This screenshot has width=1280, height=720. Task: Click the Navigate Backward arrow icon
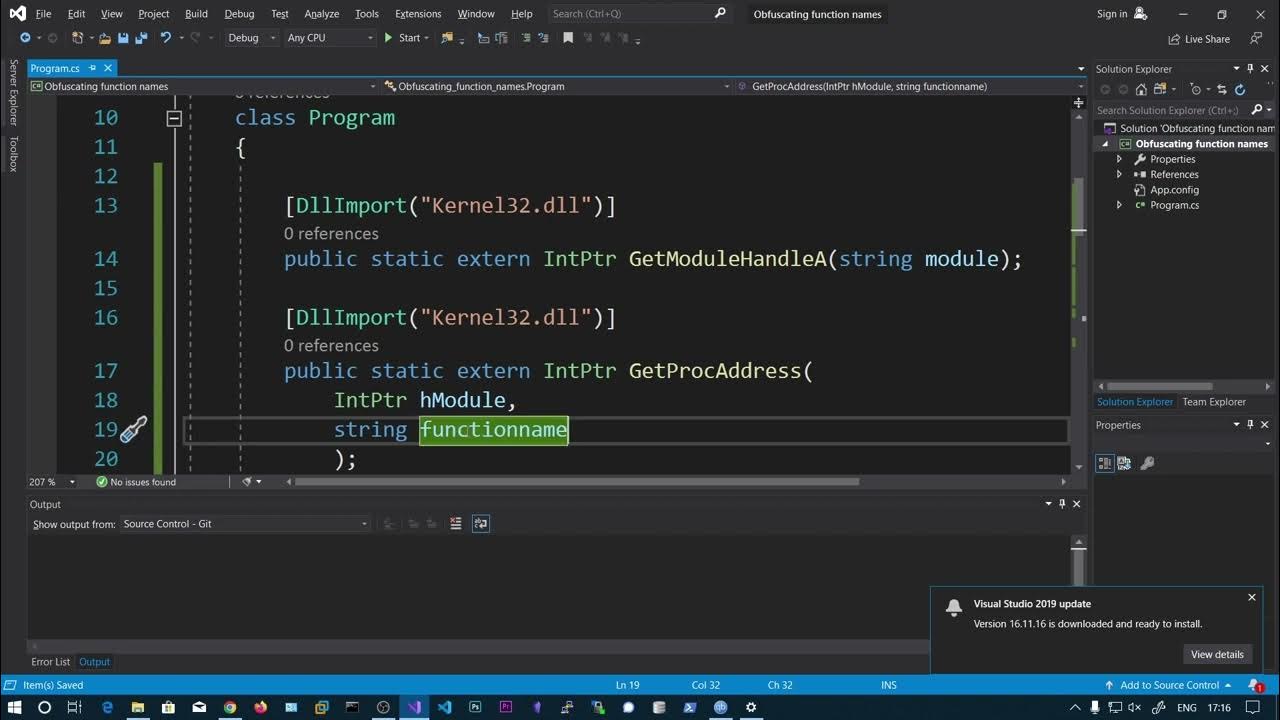coord(25,38)
